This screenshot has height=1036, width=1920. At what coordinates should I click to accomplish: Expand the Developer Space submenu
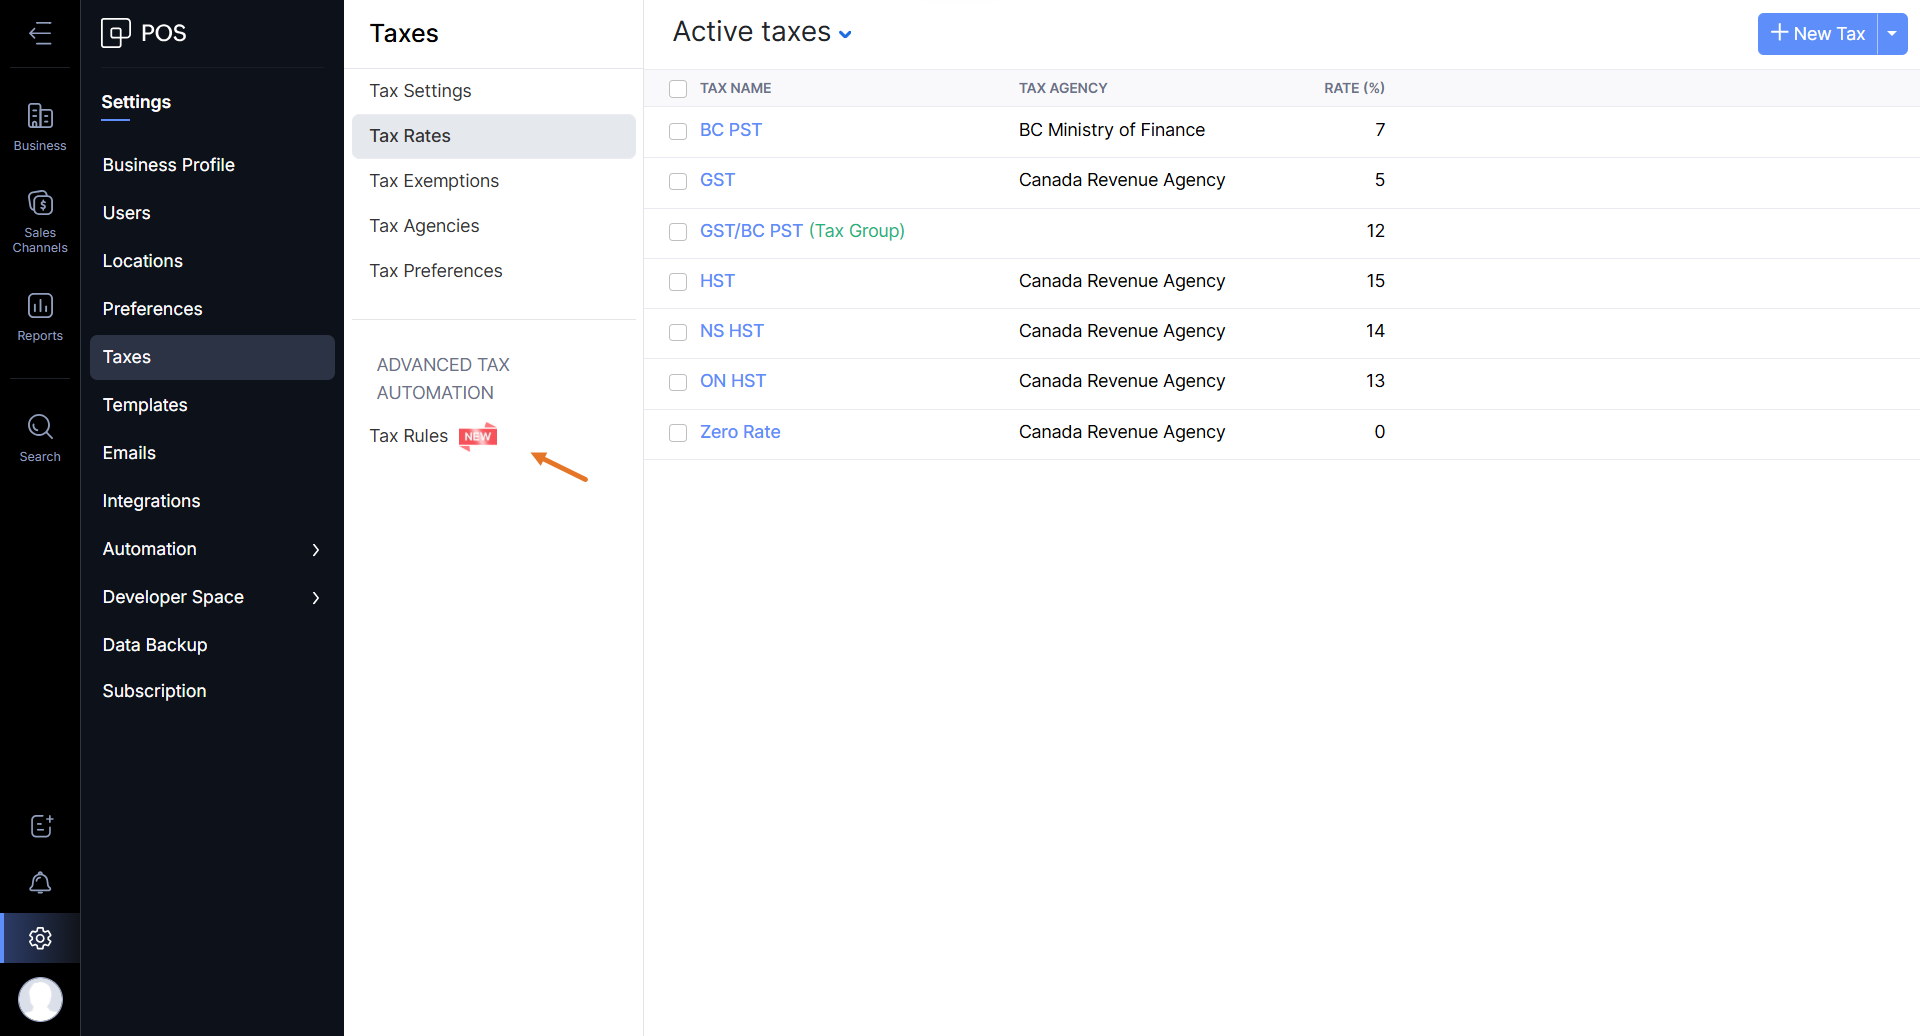pyautogui.click(x=316, y=598)
